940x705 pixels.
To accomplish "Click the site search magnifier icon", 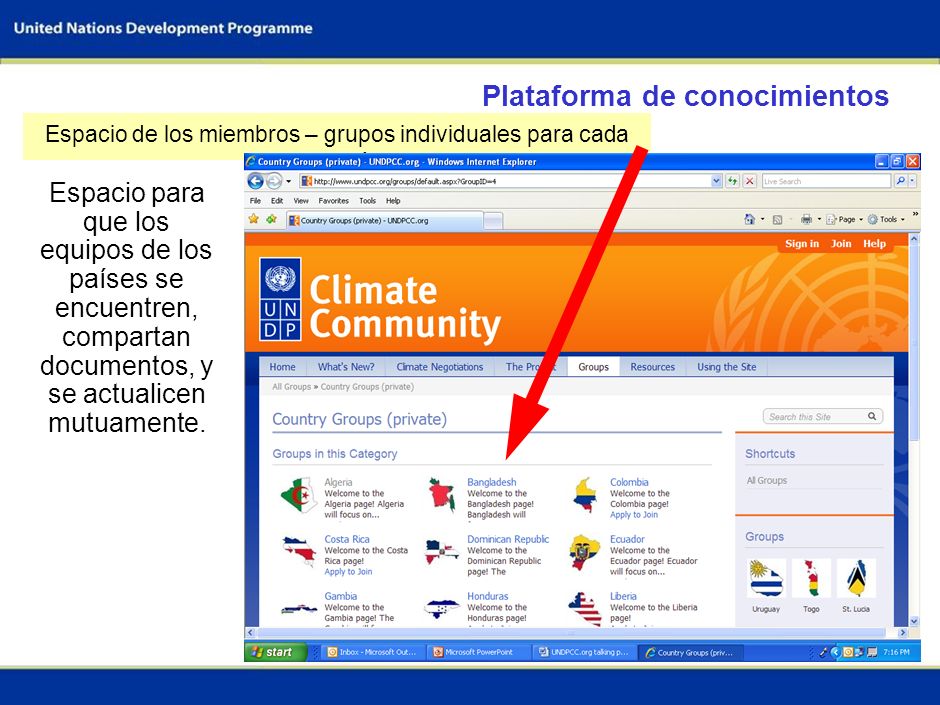I will [872, 416].
